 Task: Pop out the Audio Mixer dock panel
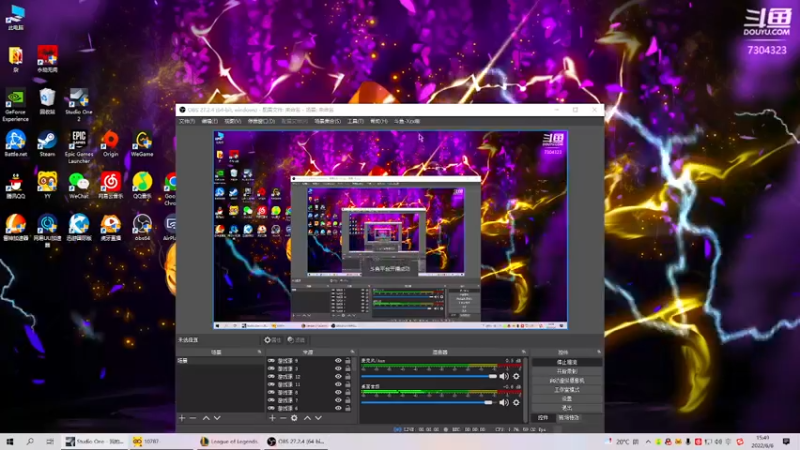click(523, 352)
